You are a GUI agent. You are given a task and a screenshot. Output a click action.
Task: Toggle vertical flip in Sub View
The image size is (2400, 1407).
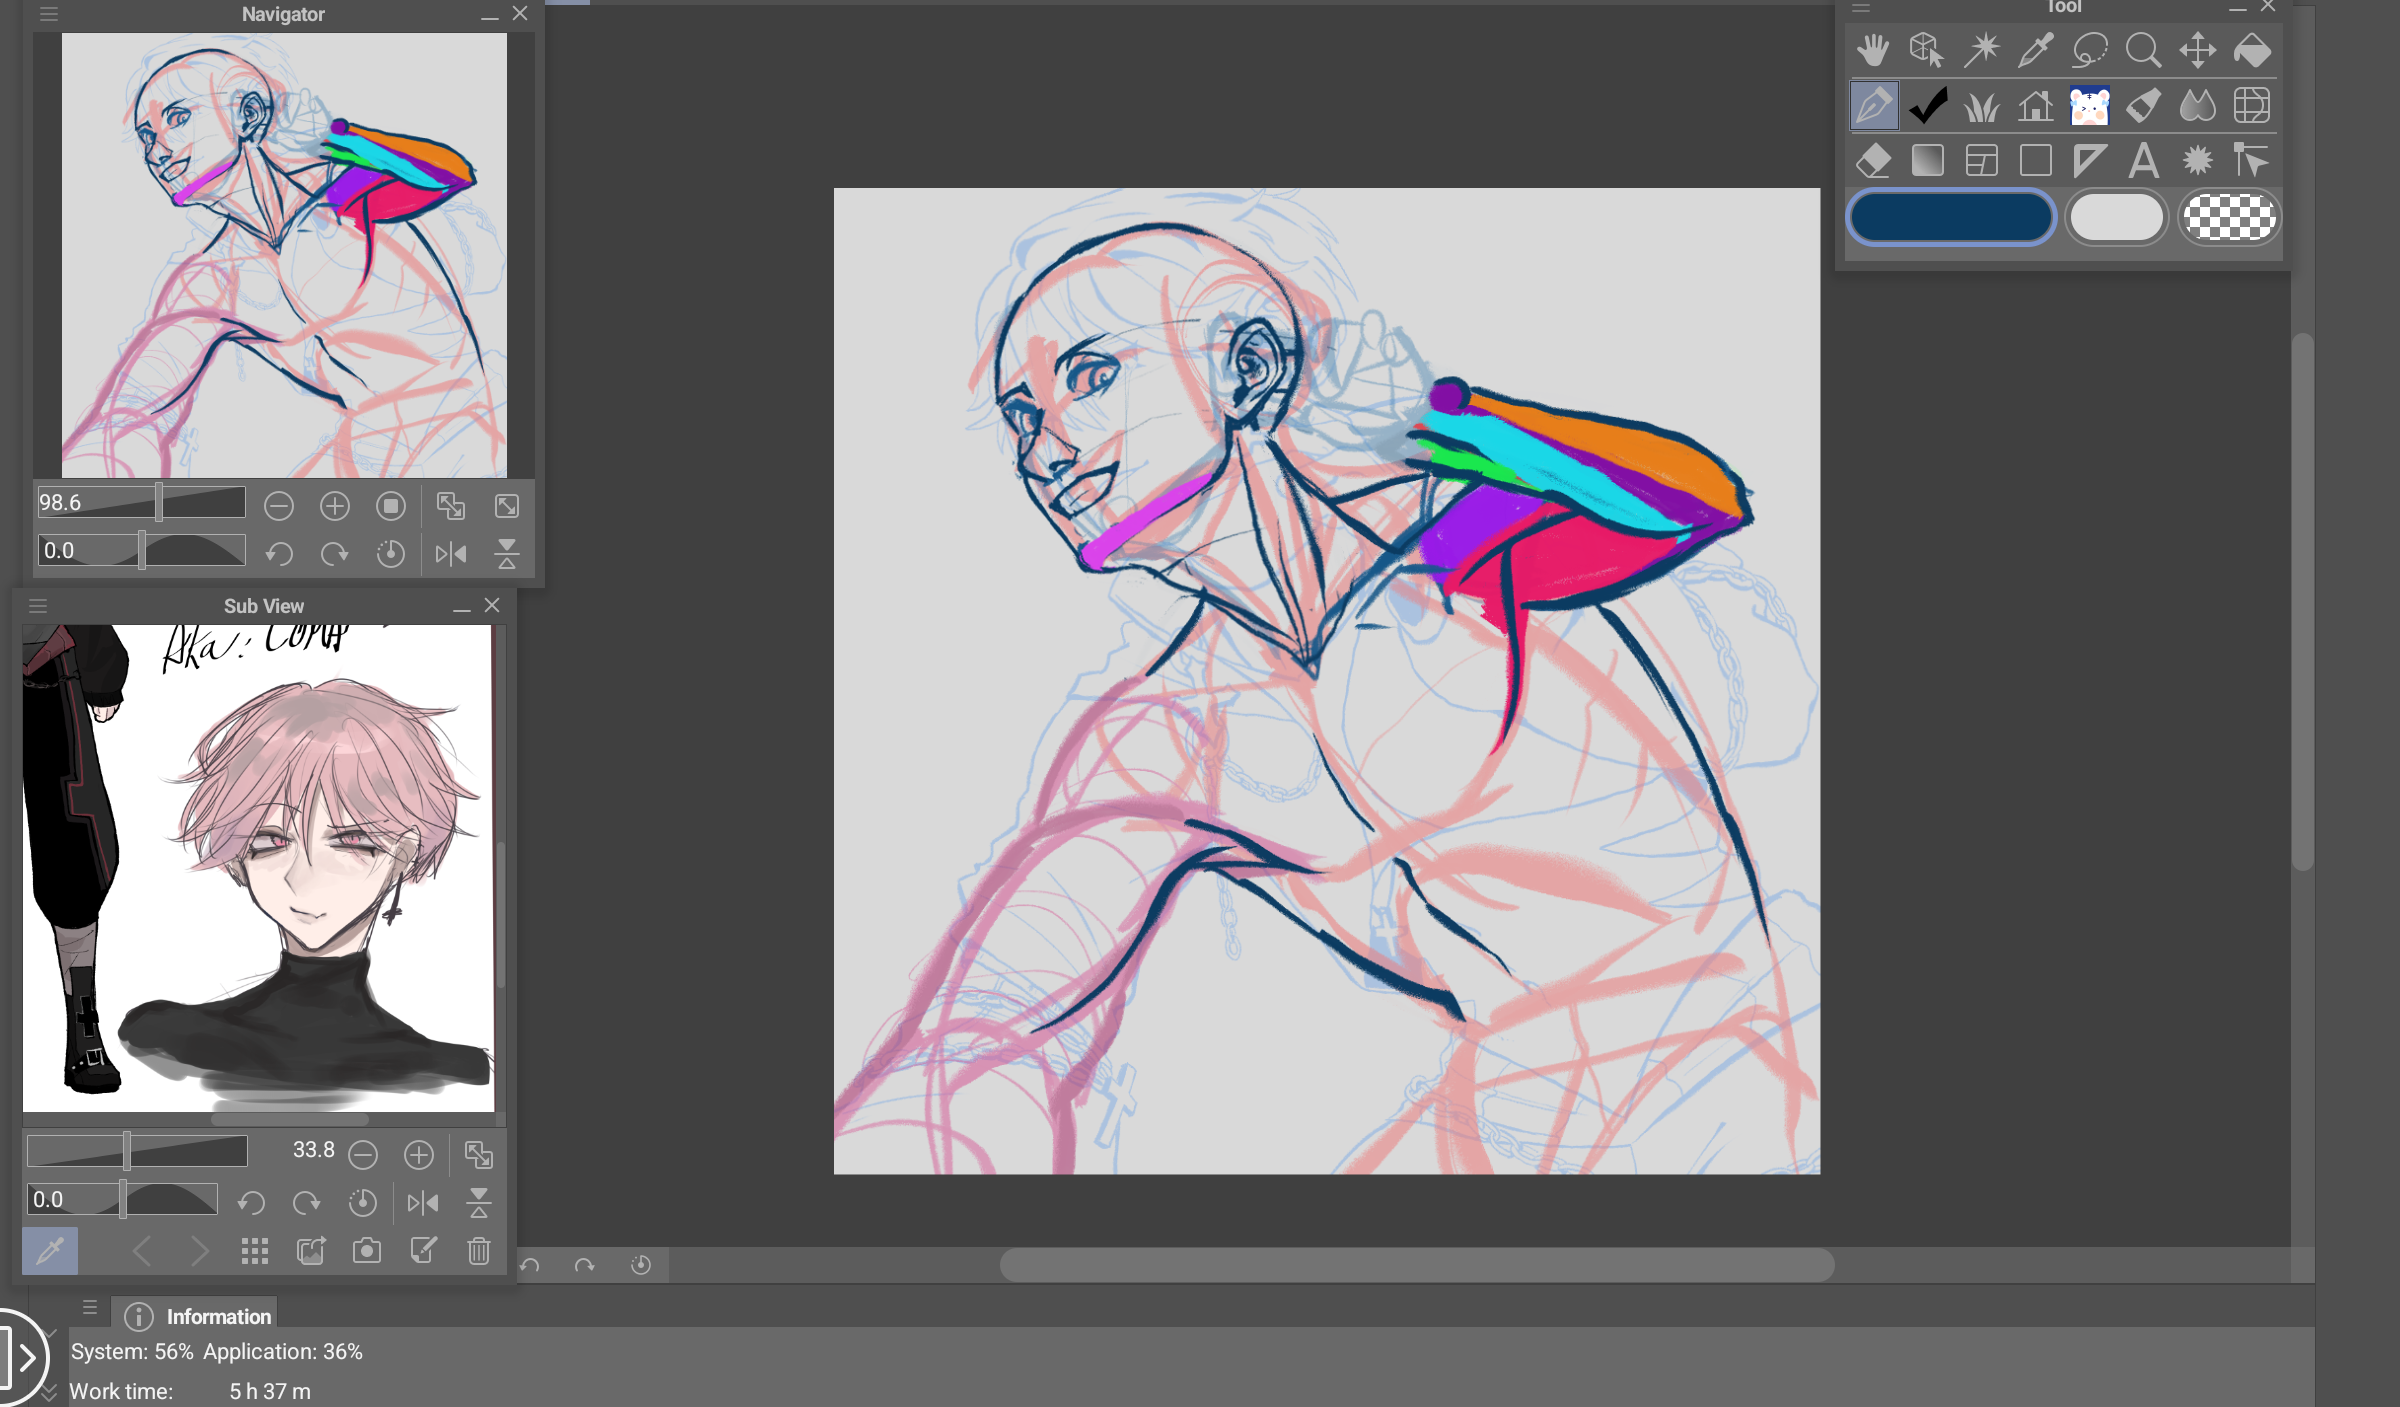point(479,1202)
